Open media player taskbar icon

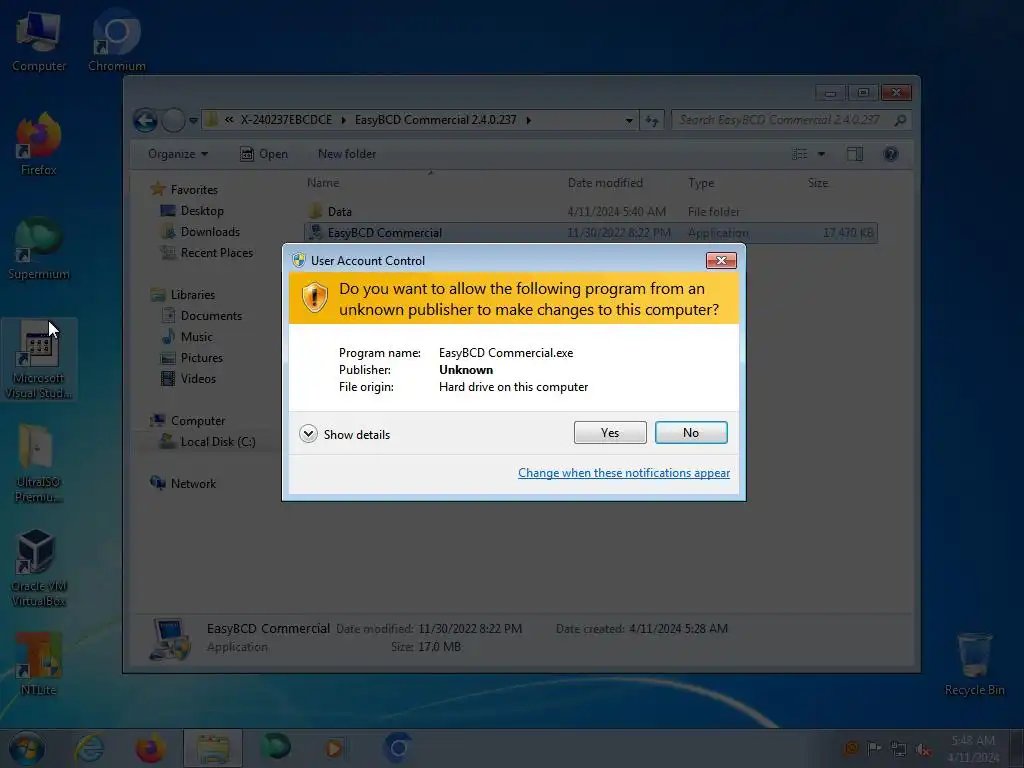tap(335, 748)
